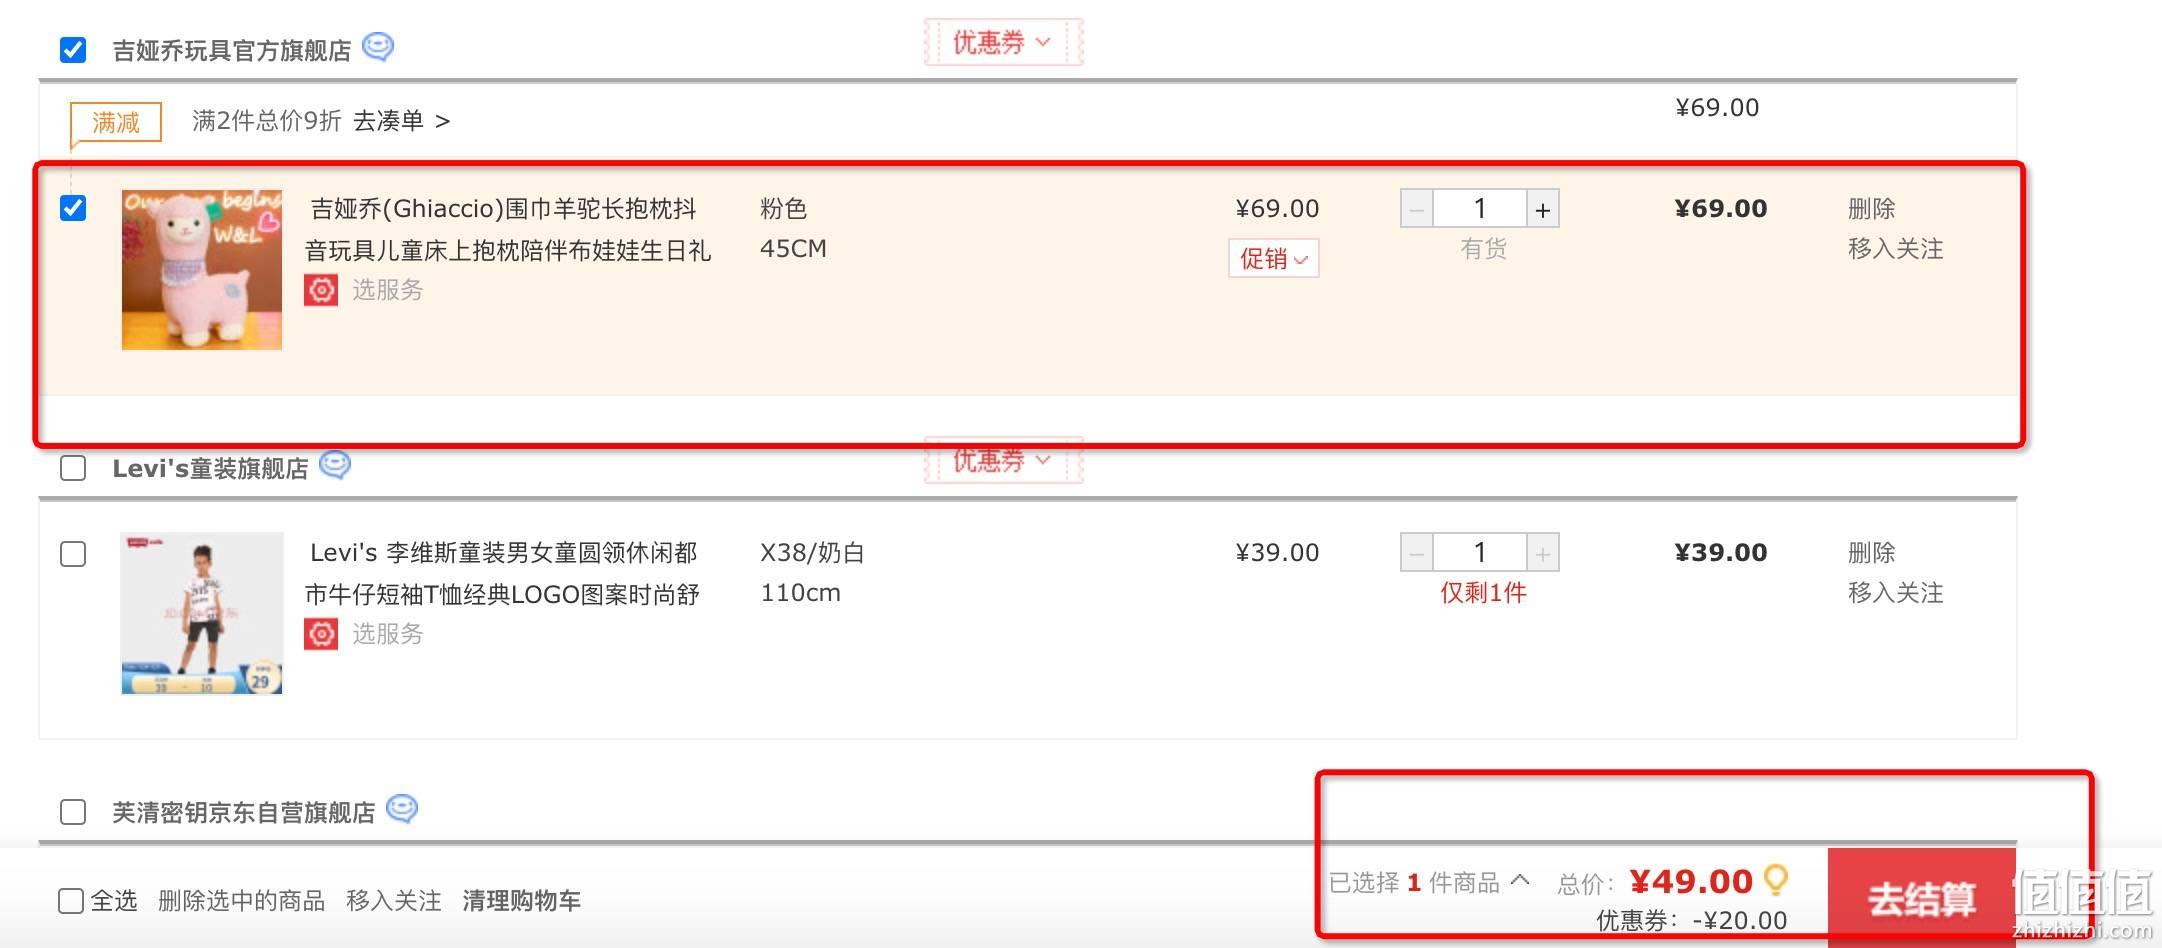Viewport: 2162px width, 948px height.
Task: Open the 促销 promotion dropdown
Action: coord(1274,258)
